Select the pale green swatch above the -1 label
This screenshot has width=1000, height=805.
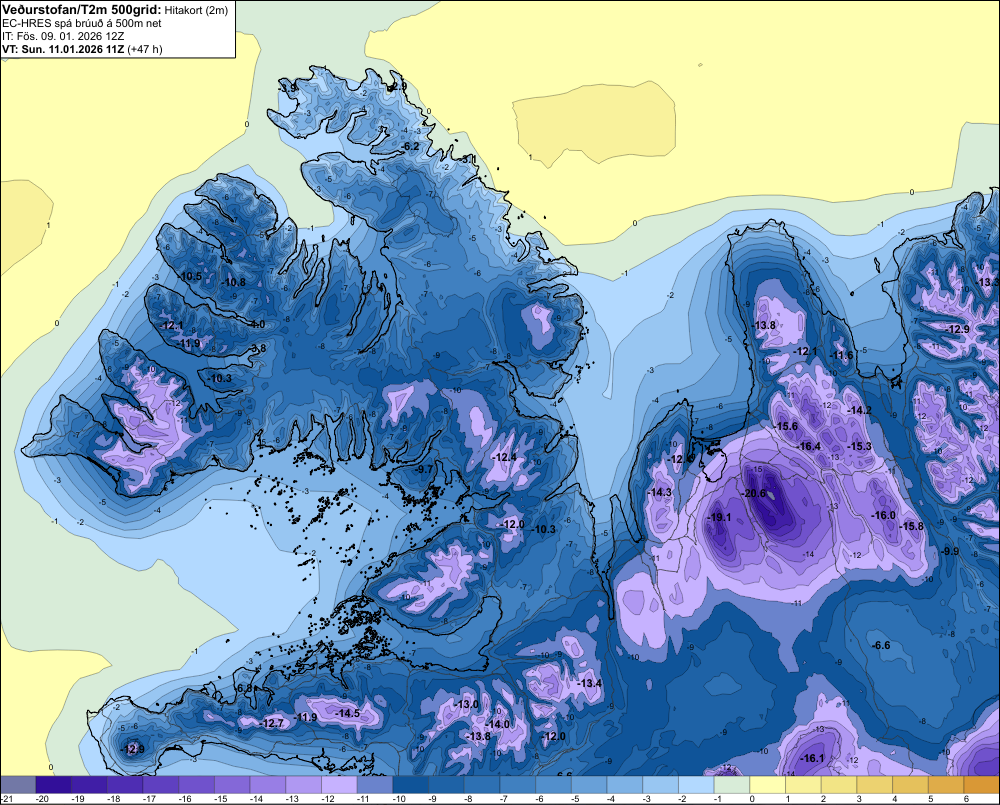click(732, 785)
